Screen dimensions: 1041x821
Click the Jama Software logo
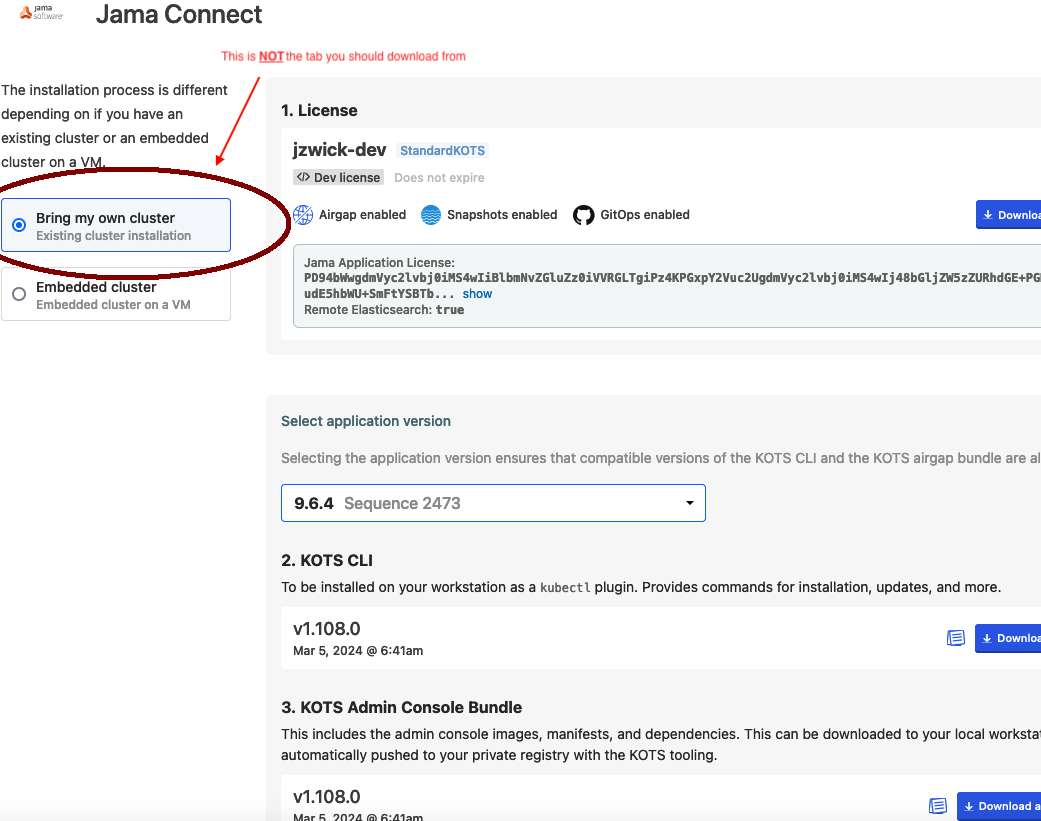pyautogui.click(x=41, y=13)
